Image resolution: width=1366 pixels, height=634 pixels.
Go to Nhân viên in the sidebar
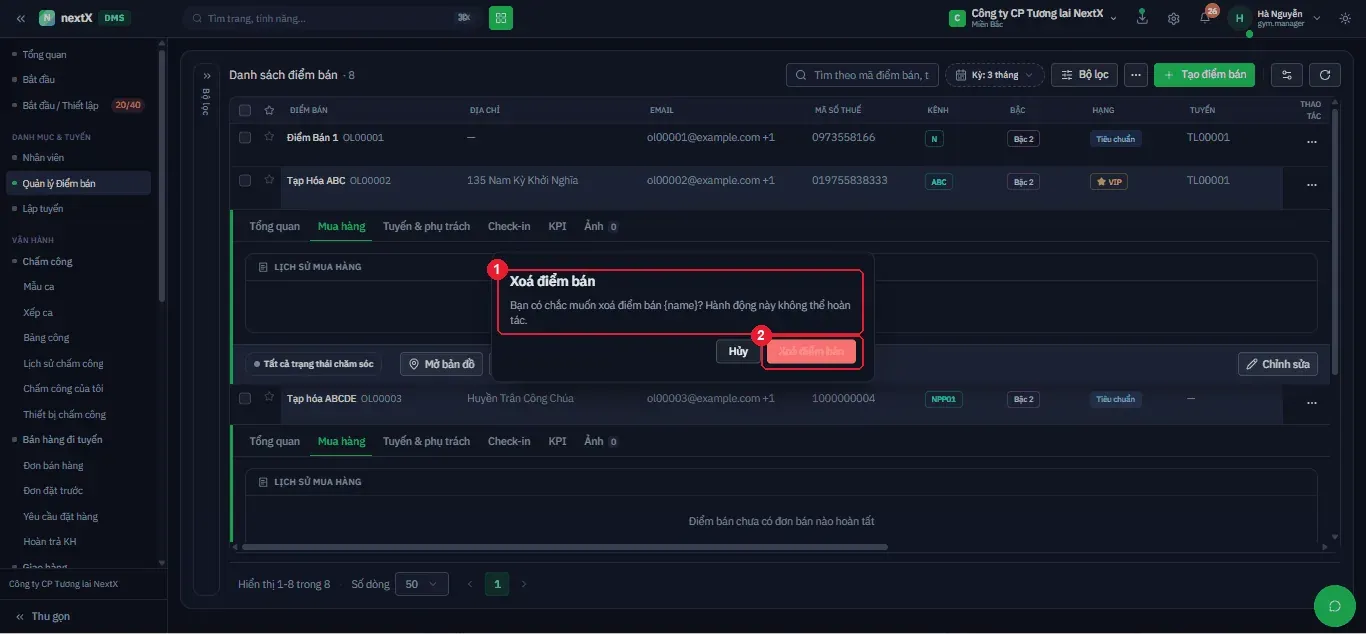coord(43,157)
